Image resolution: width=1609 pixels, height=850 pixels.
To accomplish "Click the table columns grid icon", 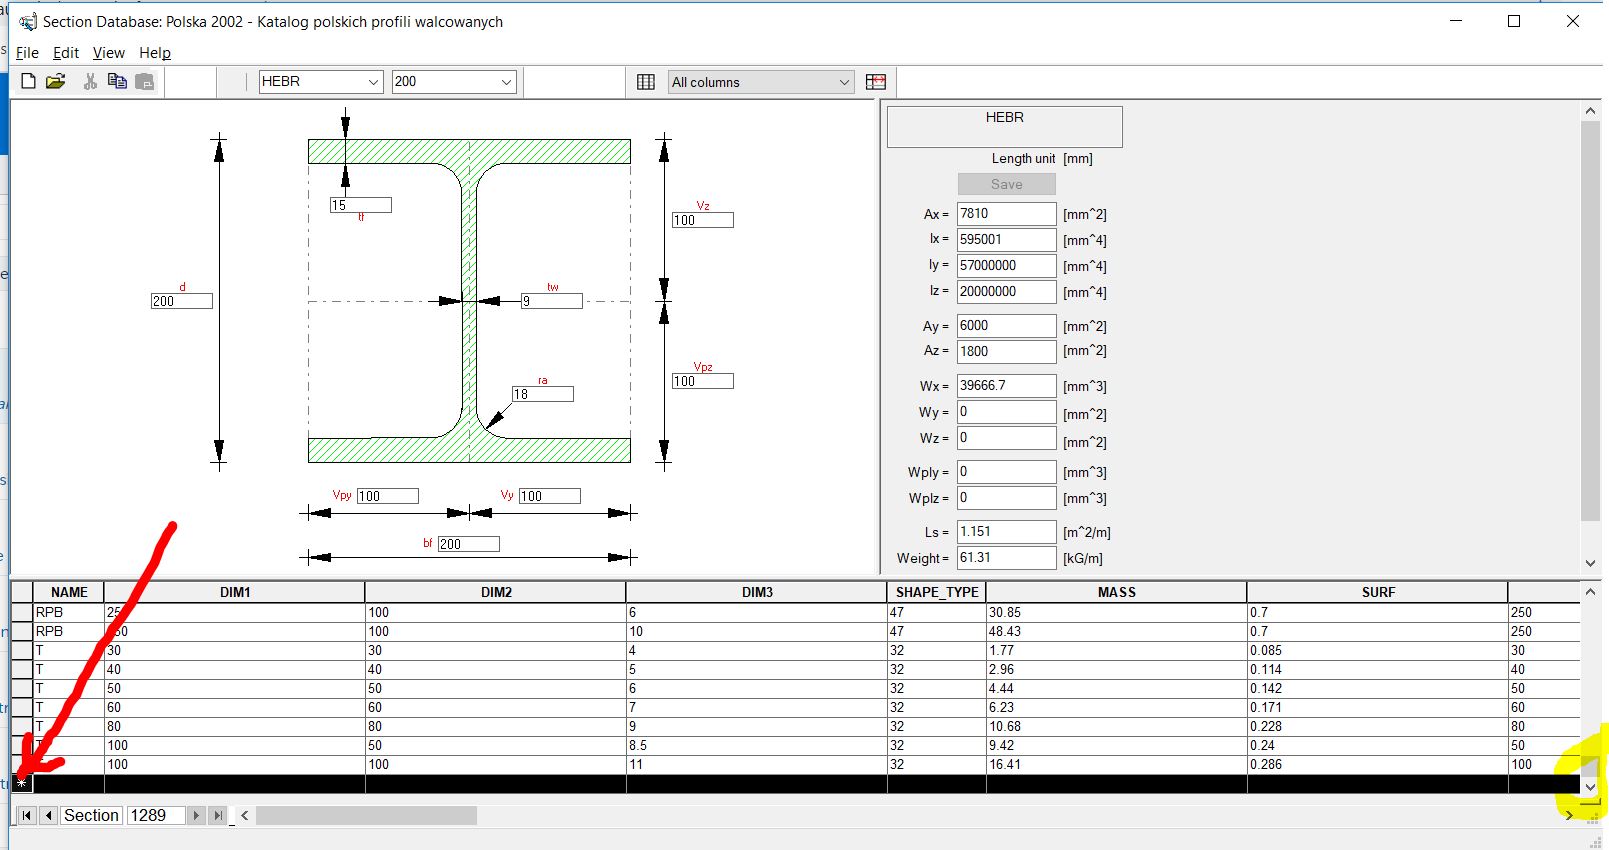I will coord(646,82).
